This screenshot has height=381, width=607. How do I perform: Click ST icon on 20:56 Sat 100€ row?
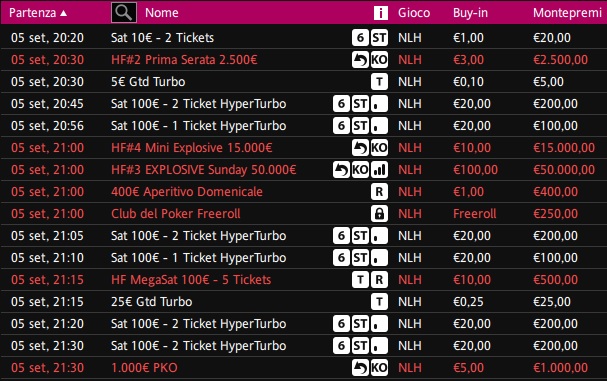pos(360,125)
